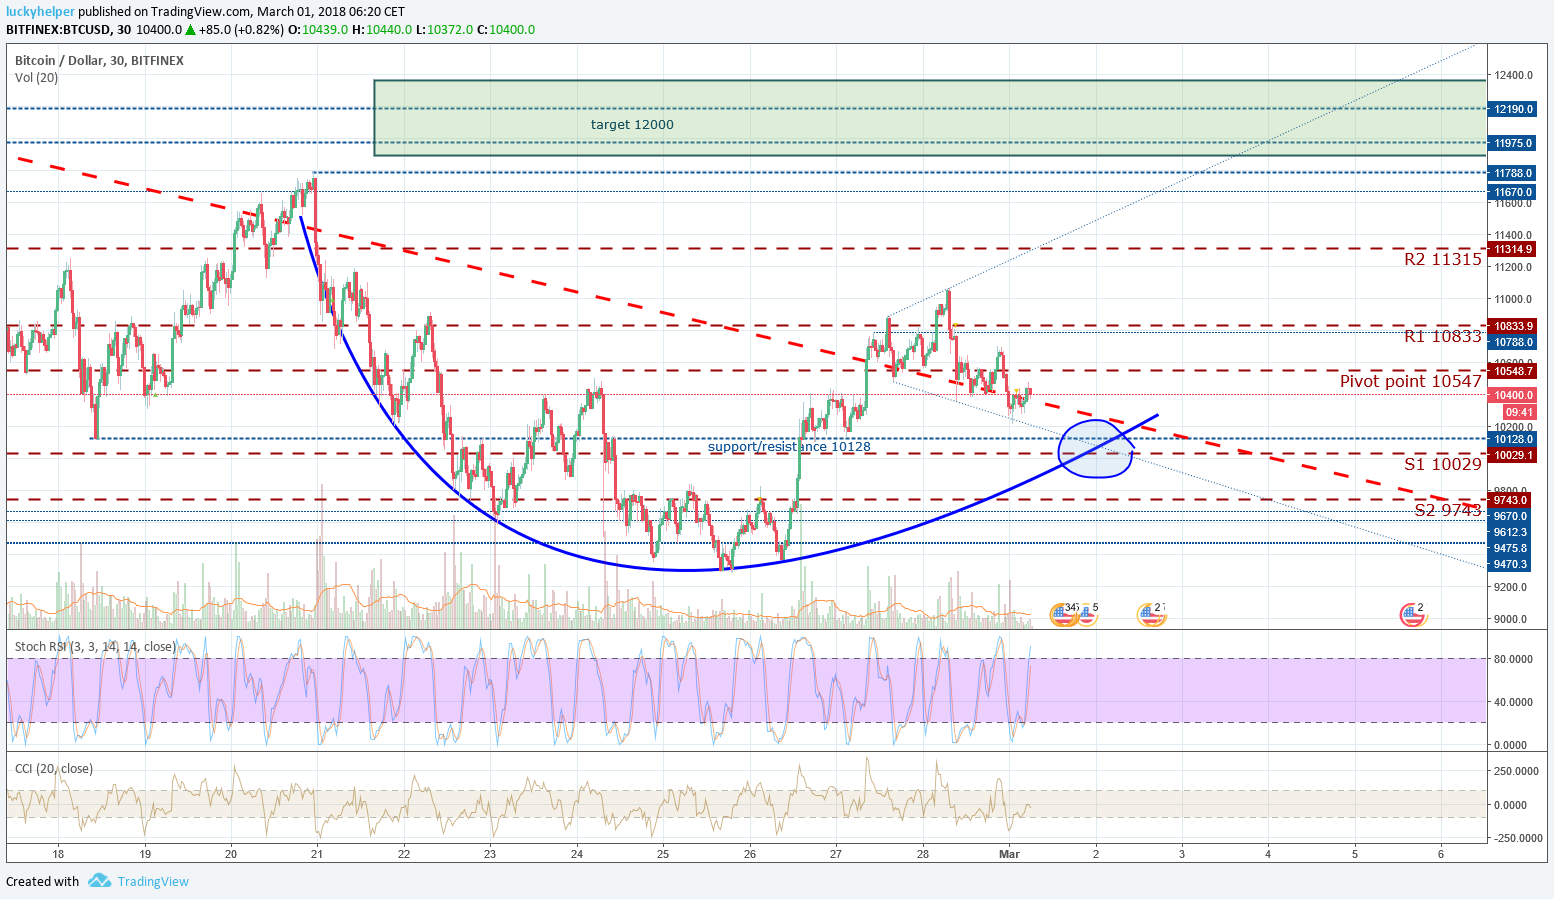Click the 9475.8 price axis tag
This screenshot has height=899, width=1554.
coord(1511,548)
